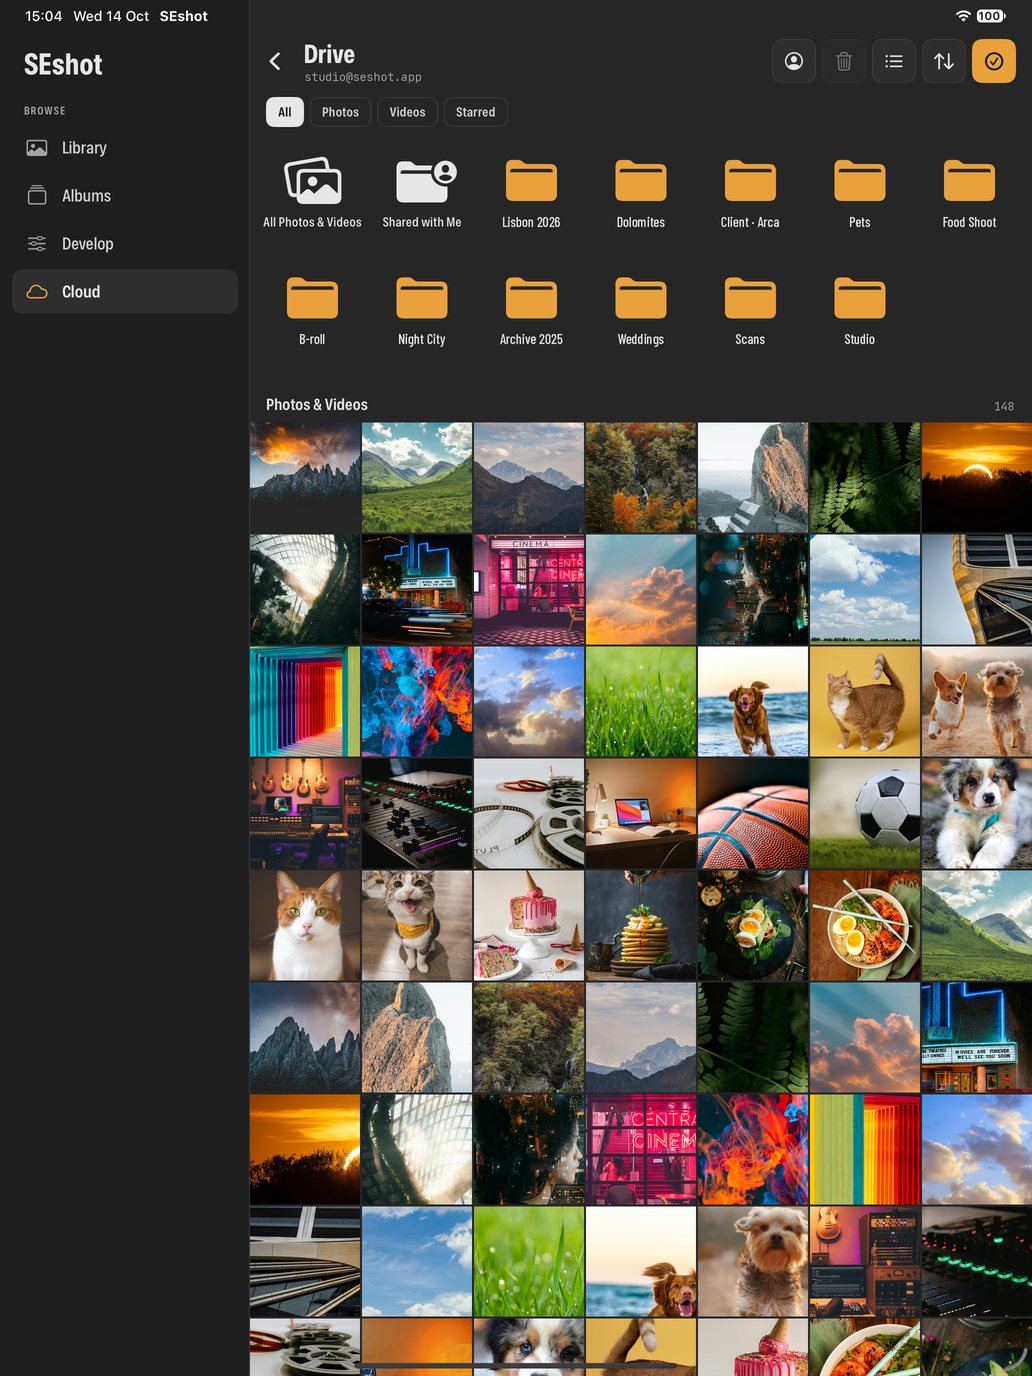Open the white and orange cat portrait
Screen dimensions: 1032x1376
pos(305,925)
